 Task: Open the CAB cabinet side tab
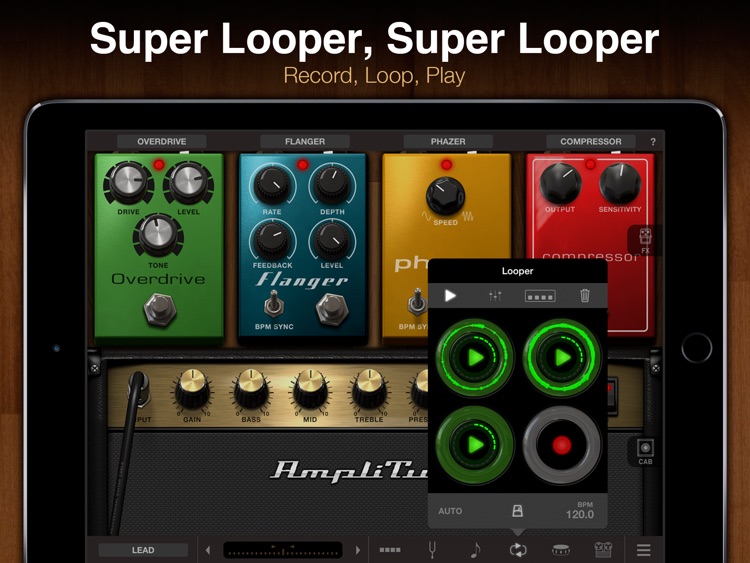click(645, 452)
